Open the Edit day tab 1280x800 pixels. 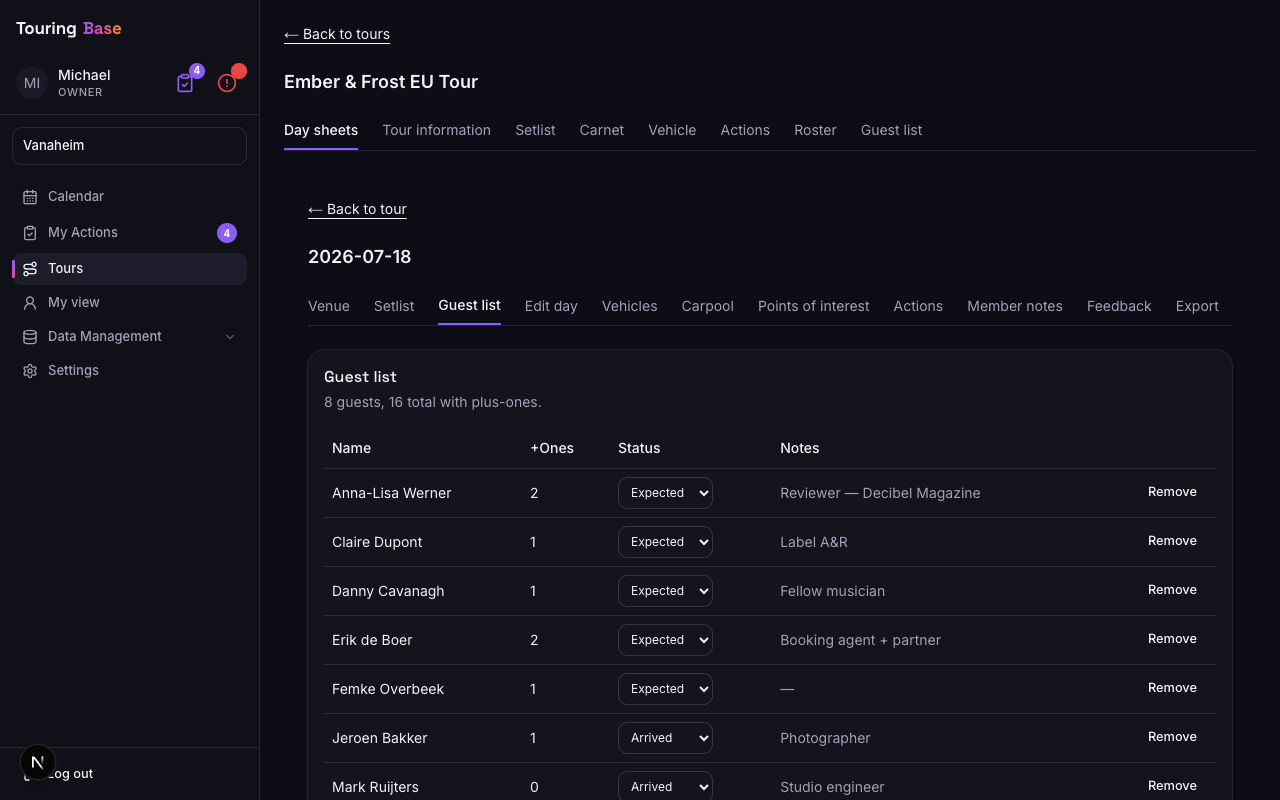[551, 306]
